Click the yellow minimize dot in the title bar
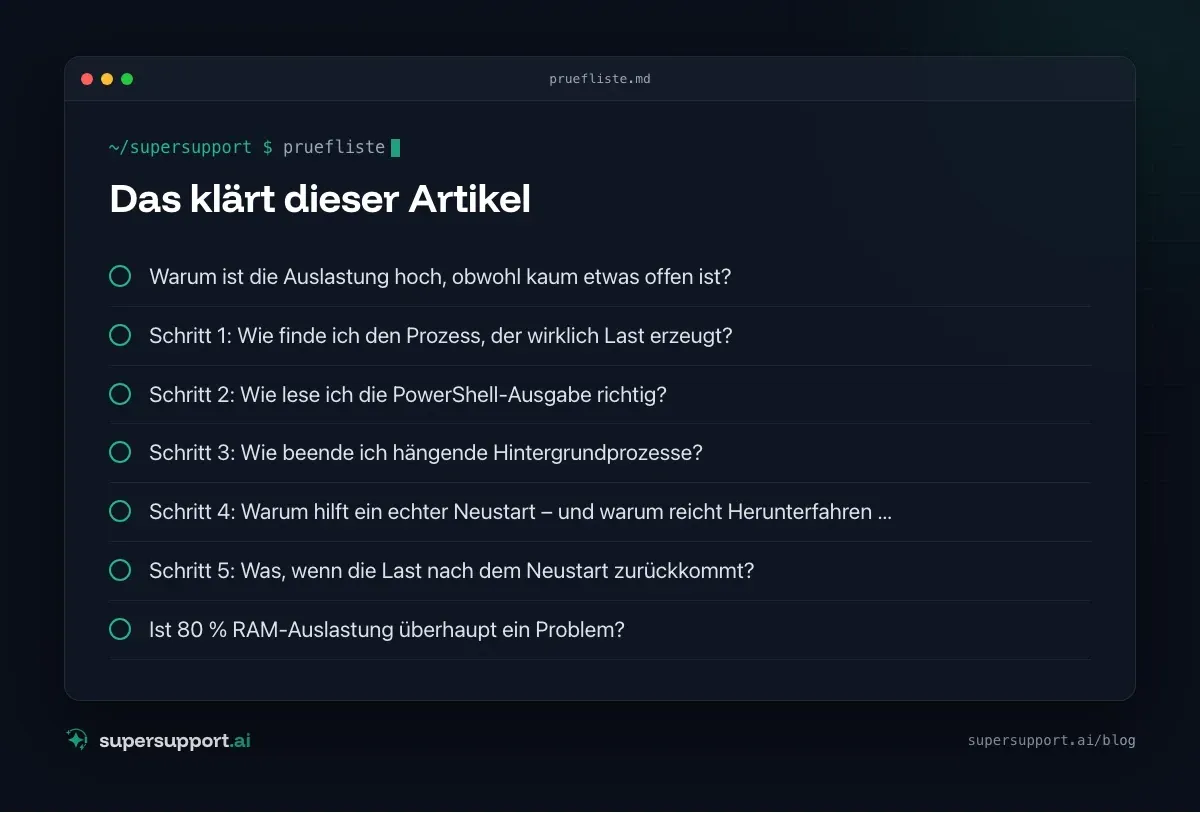Screen dimensions: 1200x813 tap(107, 79)
